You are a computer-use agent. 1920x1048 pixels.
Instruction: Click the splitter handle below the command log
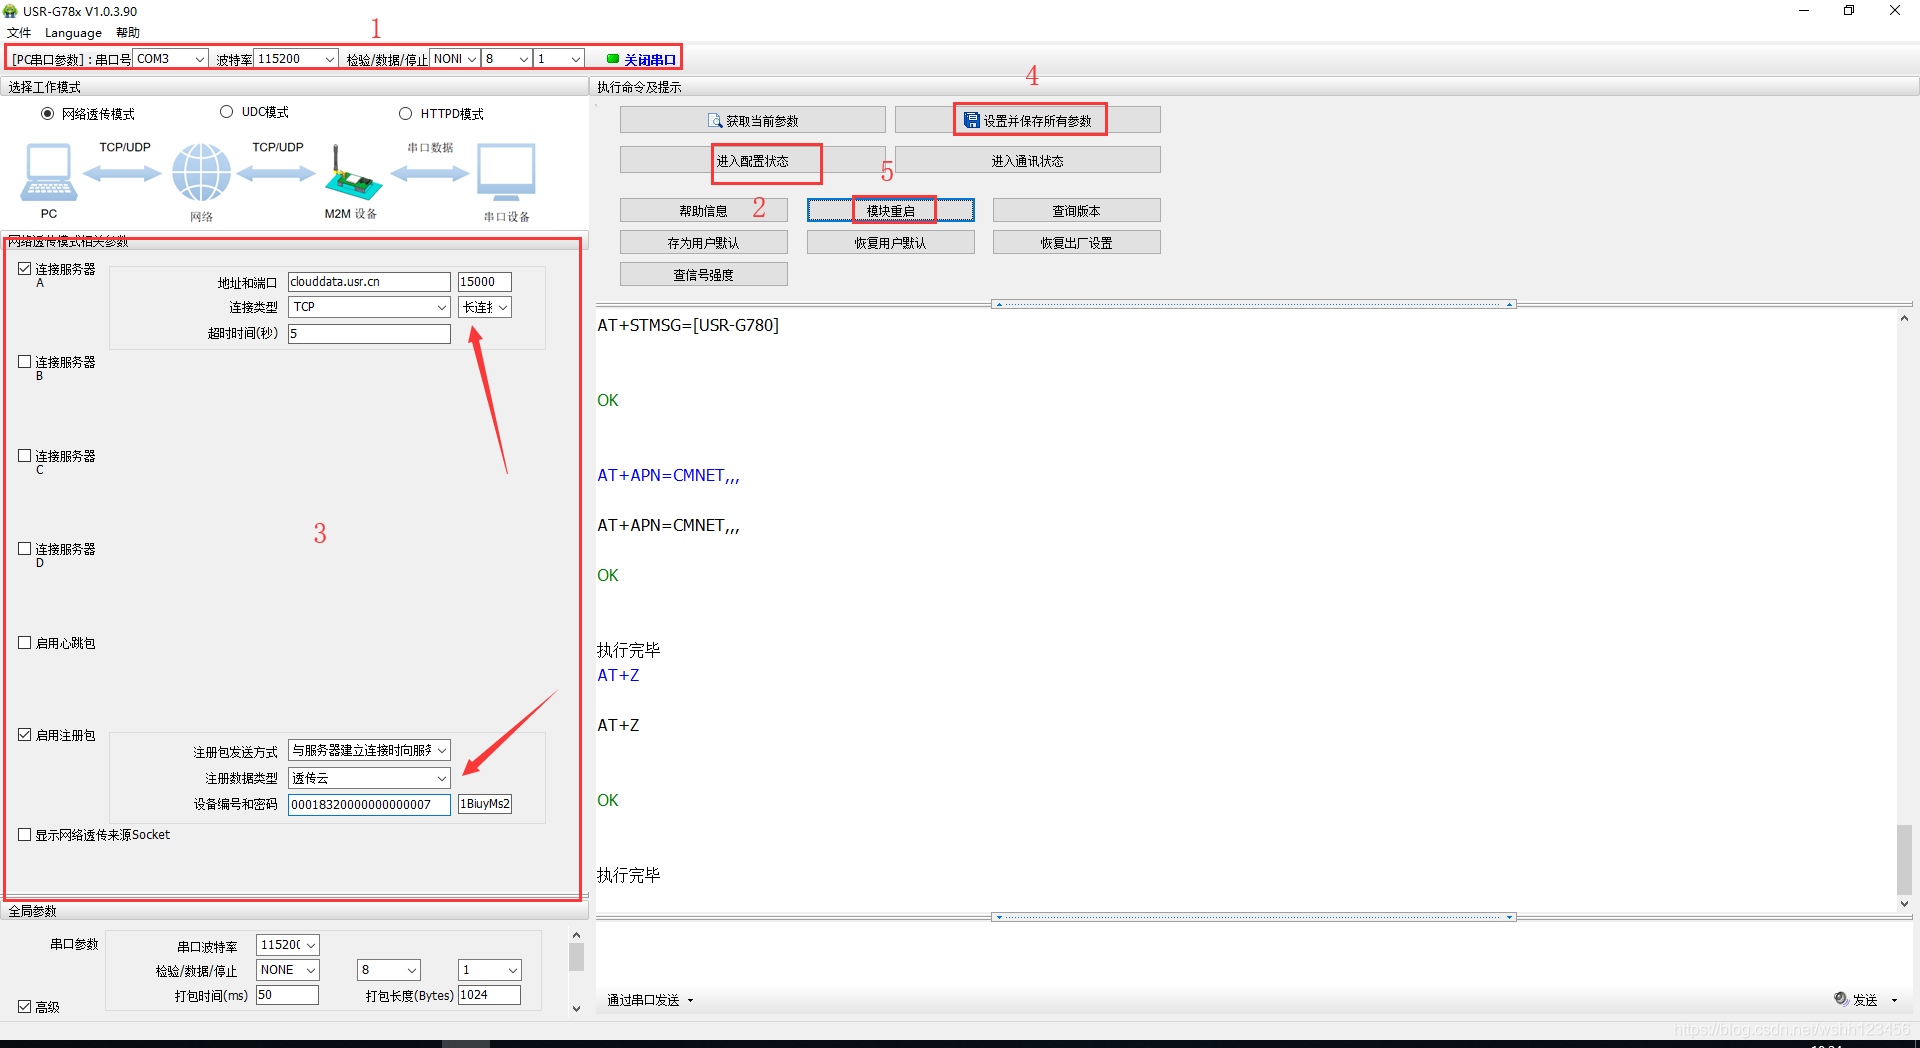[1254, 916]
